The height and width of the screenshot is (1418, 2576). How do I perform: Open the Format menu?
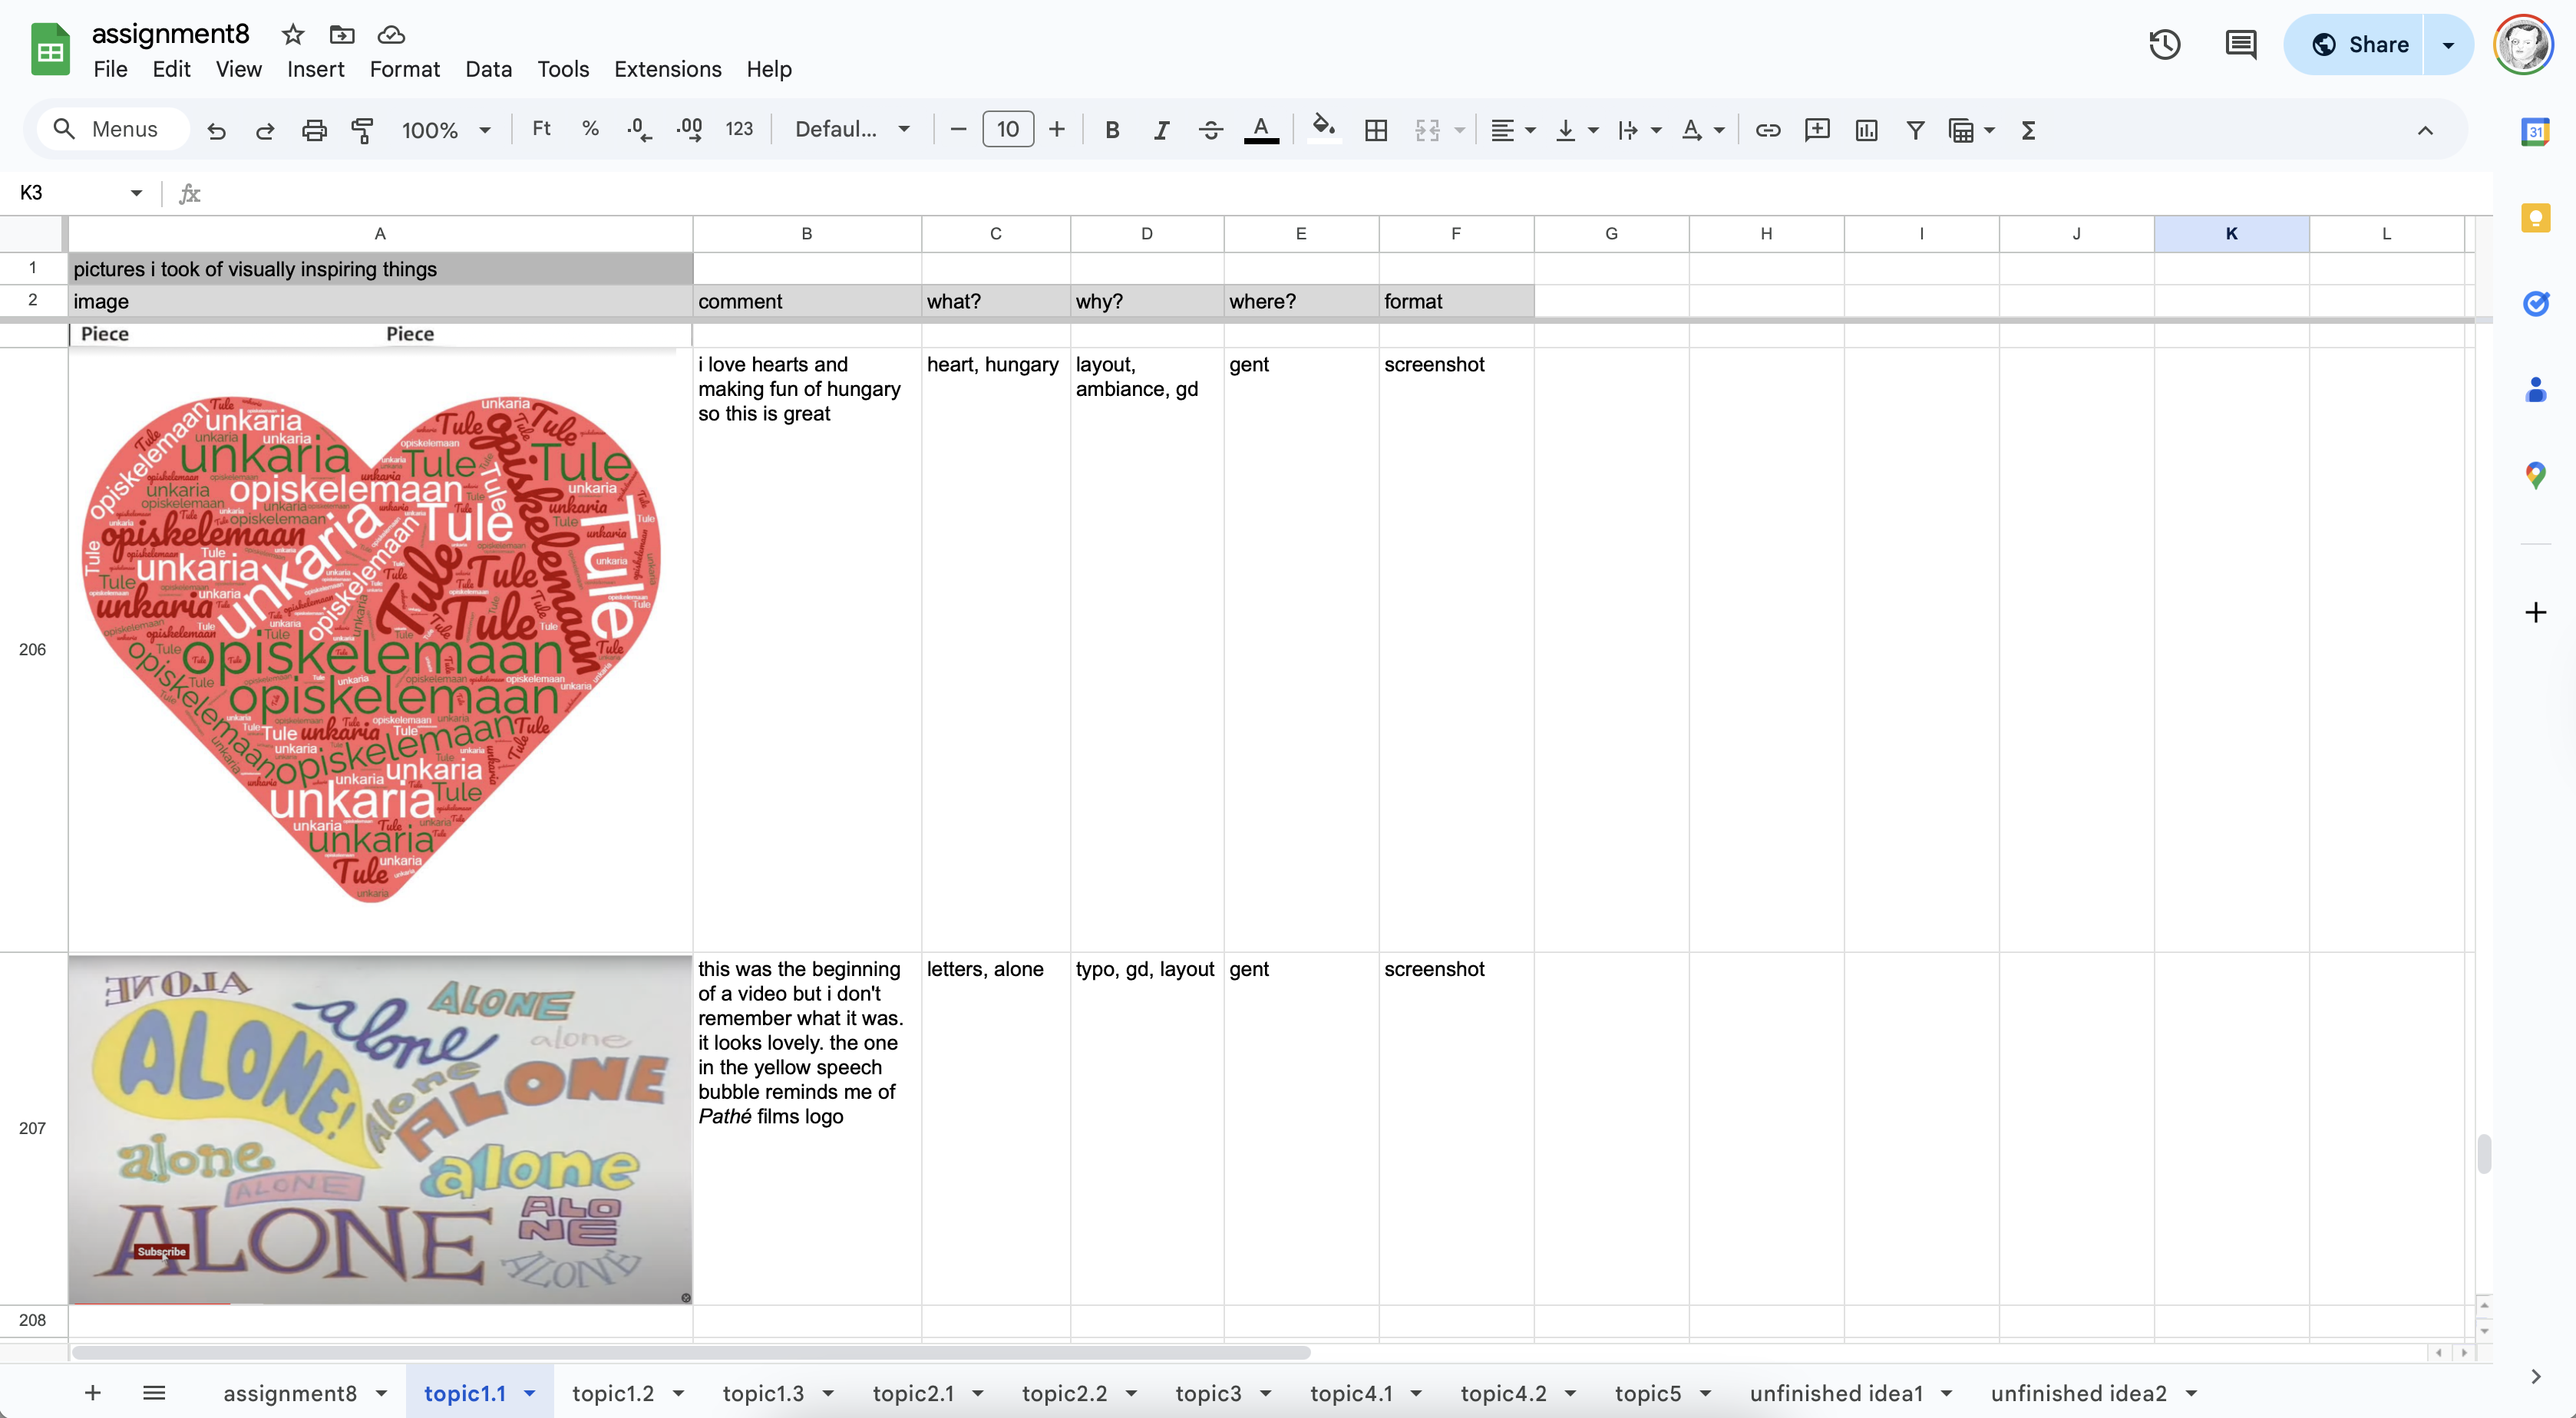(x=404, y=69)
